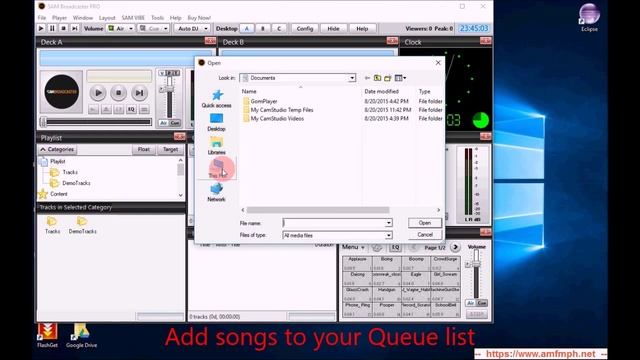Open the Google Drive desktop shortcut
This screenshot has width=640, height=360.
[x=81, y=336]
